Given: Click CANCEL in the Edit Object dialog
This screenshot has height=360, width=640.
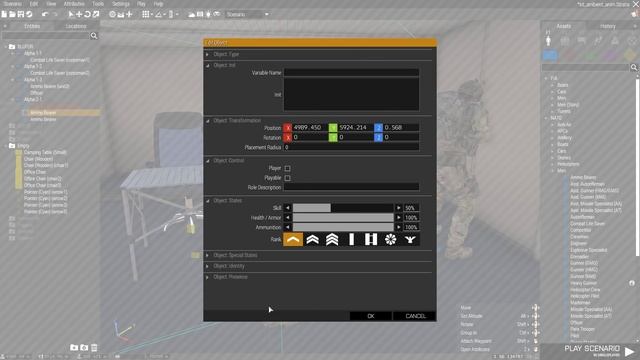Looking at the screenshot, I should click(415, 316).
